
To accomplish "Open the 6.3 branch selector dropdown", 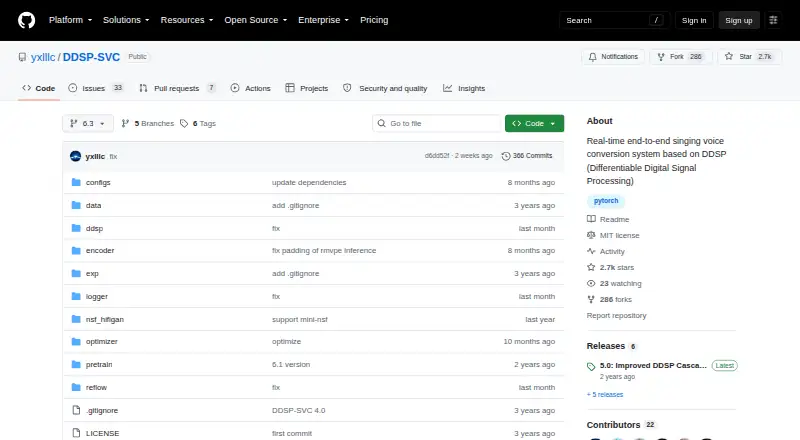I will [x=88, y=124].
